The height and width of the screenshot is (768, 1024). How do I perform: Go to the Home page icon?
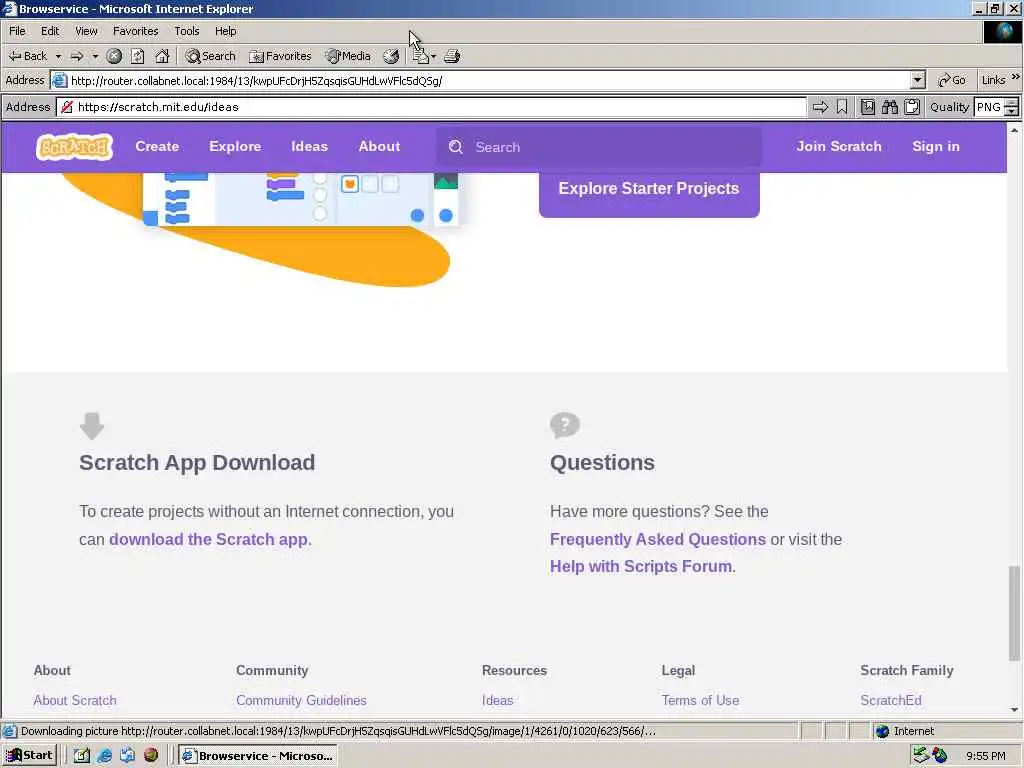tap(162, 56)
